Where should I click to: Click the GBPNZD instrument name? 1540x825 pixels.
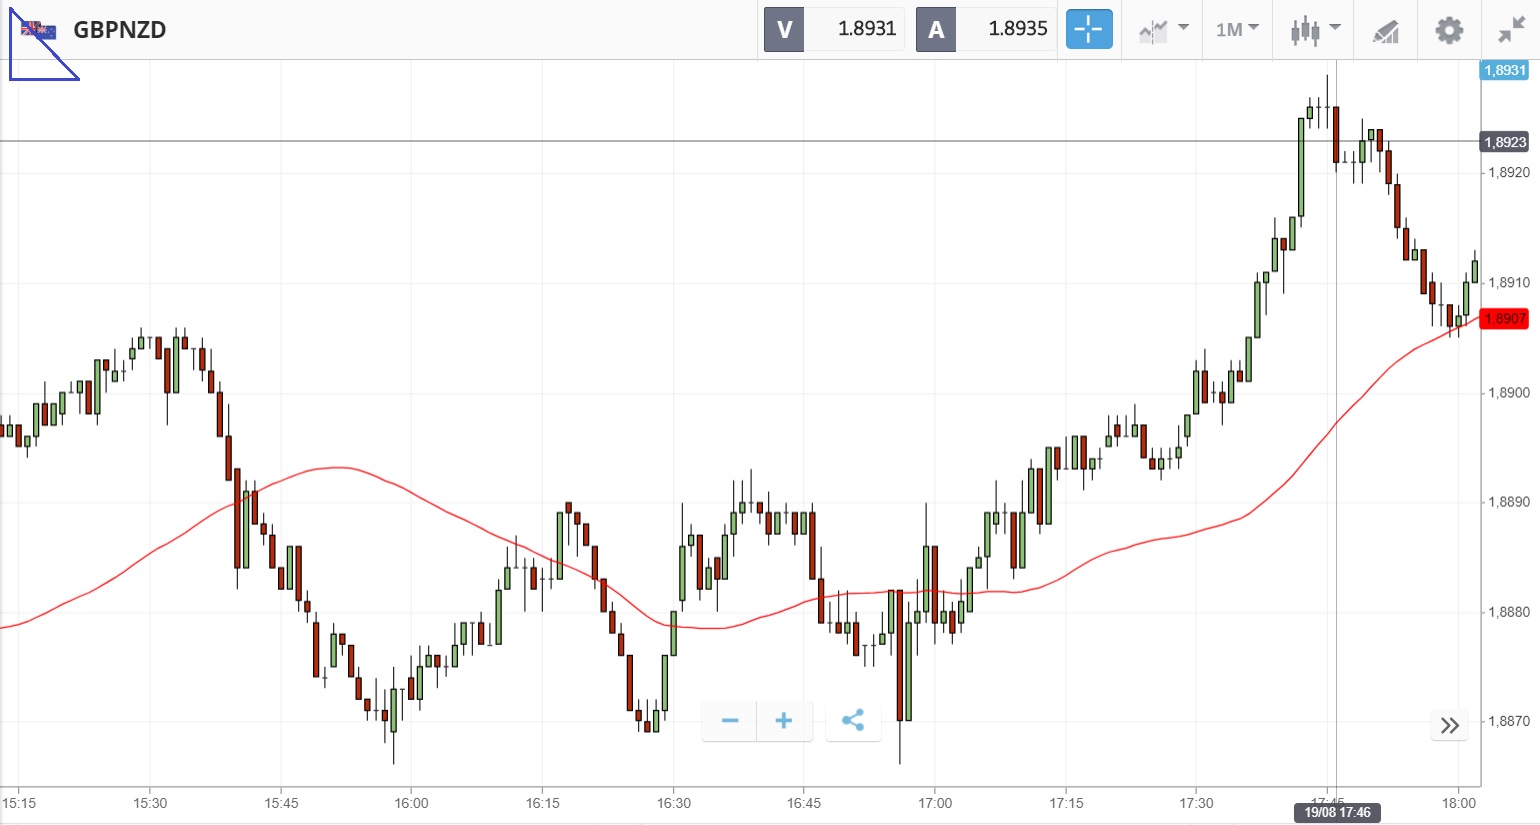[120, 30]
